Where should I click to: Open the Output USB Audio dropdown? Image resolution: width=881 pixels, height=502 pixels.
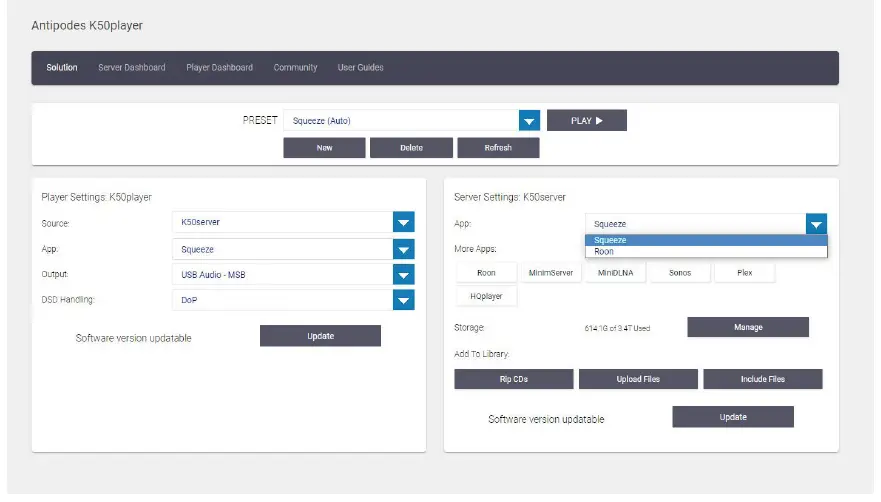click(x=403, y=274)
